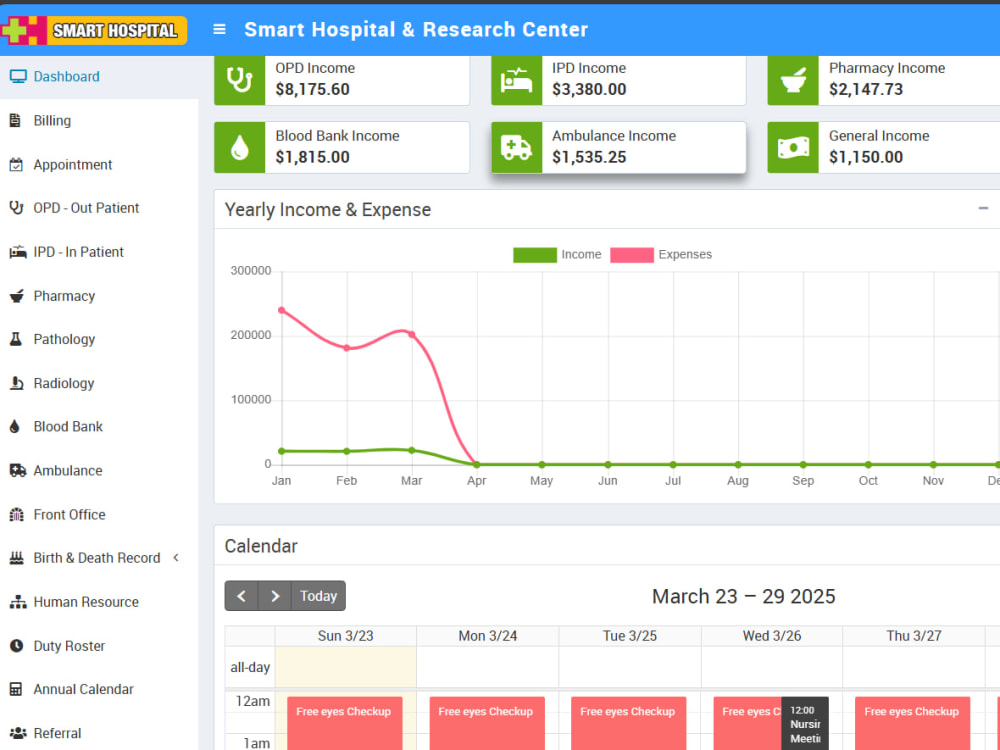Click the IPD bed sidebar icon
Screen dimensions: 1000x750
click(x=18, y=252)
